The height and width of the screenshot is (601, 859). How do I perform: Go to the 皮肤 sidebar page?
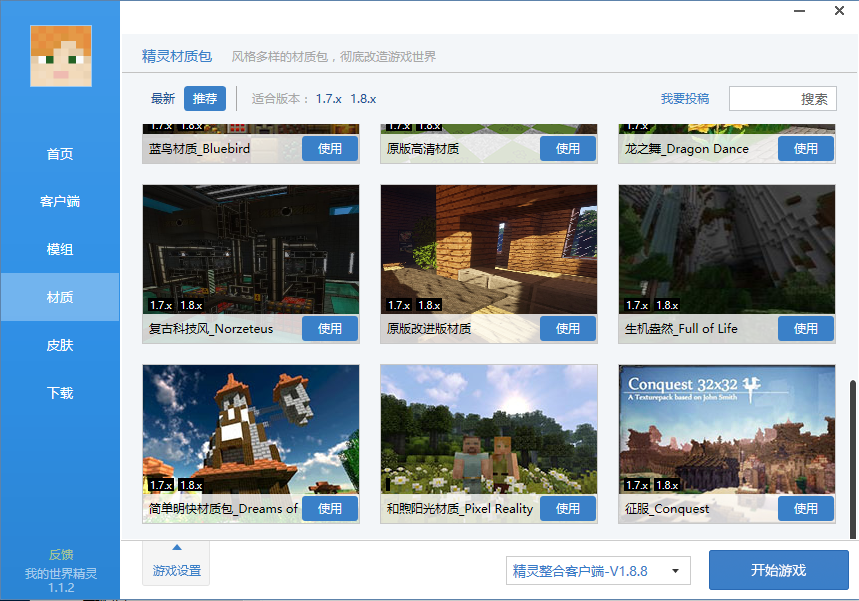(x=60, y=345)
